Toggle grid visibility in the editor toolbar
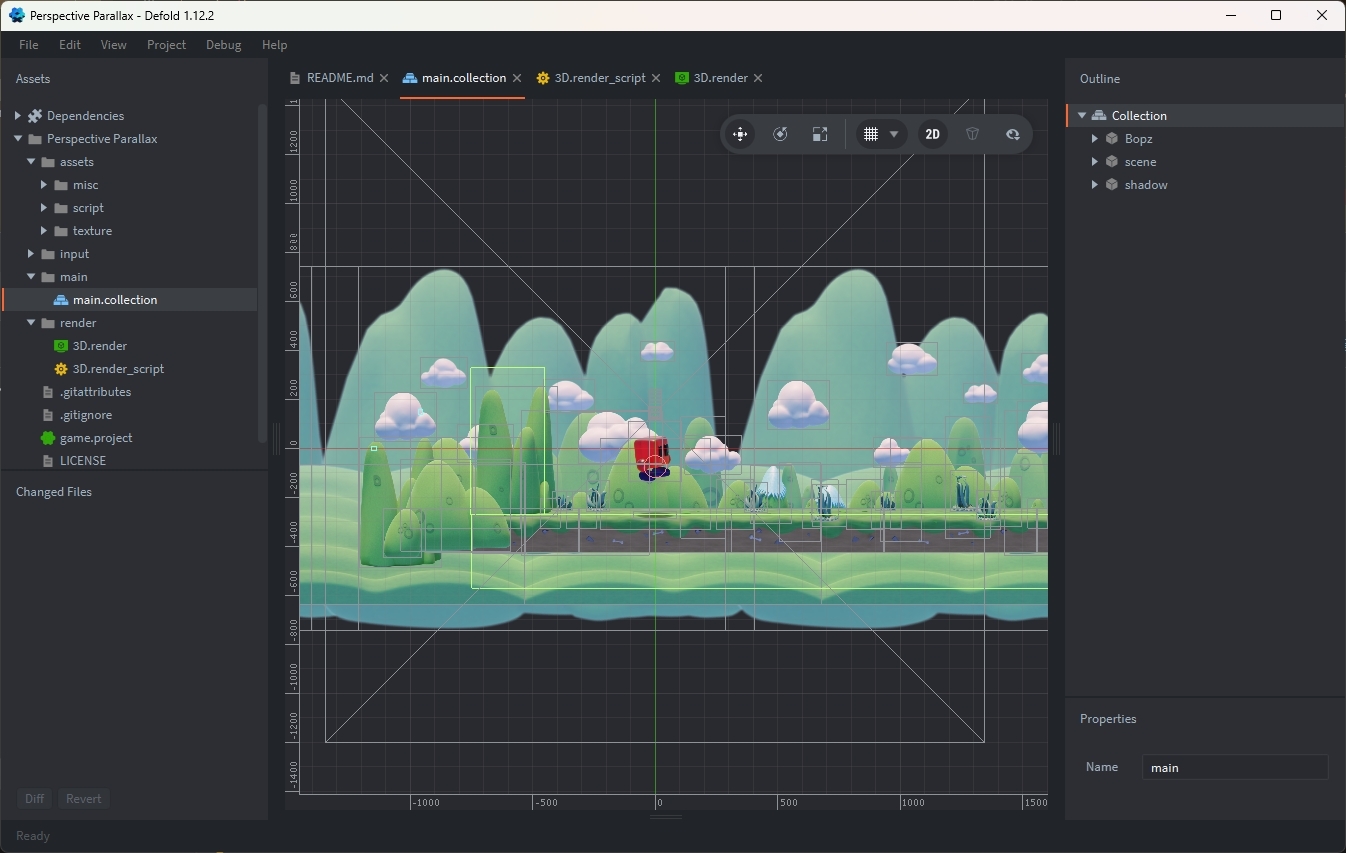This screenshot has width=1346, height=853. click(871, 133)
